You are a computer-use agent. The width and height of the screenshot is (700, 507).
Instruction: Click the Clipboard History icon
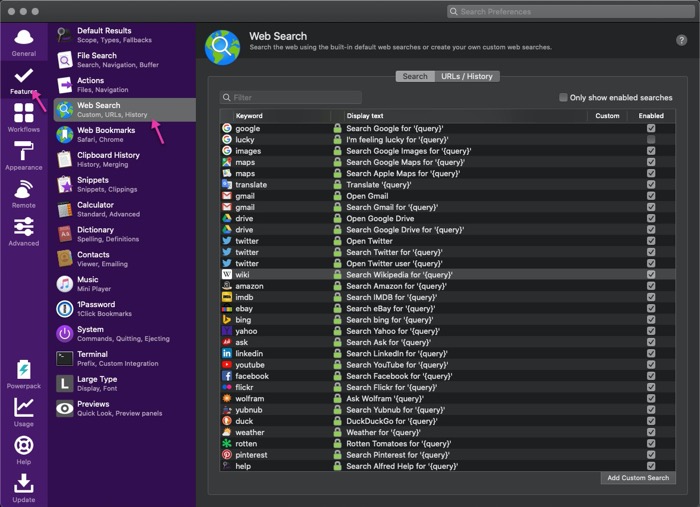point(65,159)
